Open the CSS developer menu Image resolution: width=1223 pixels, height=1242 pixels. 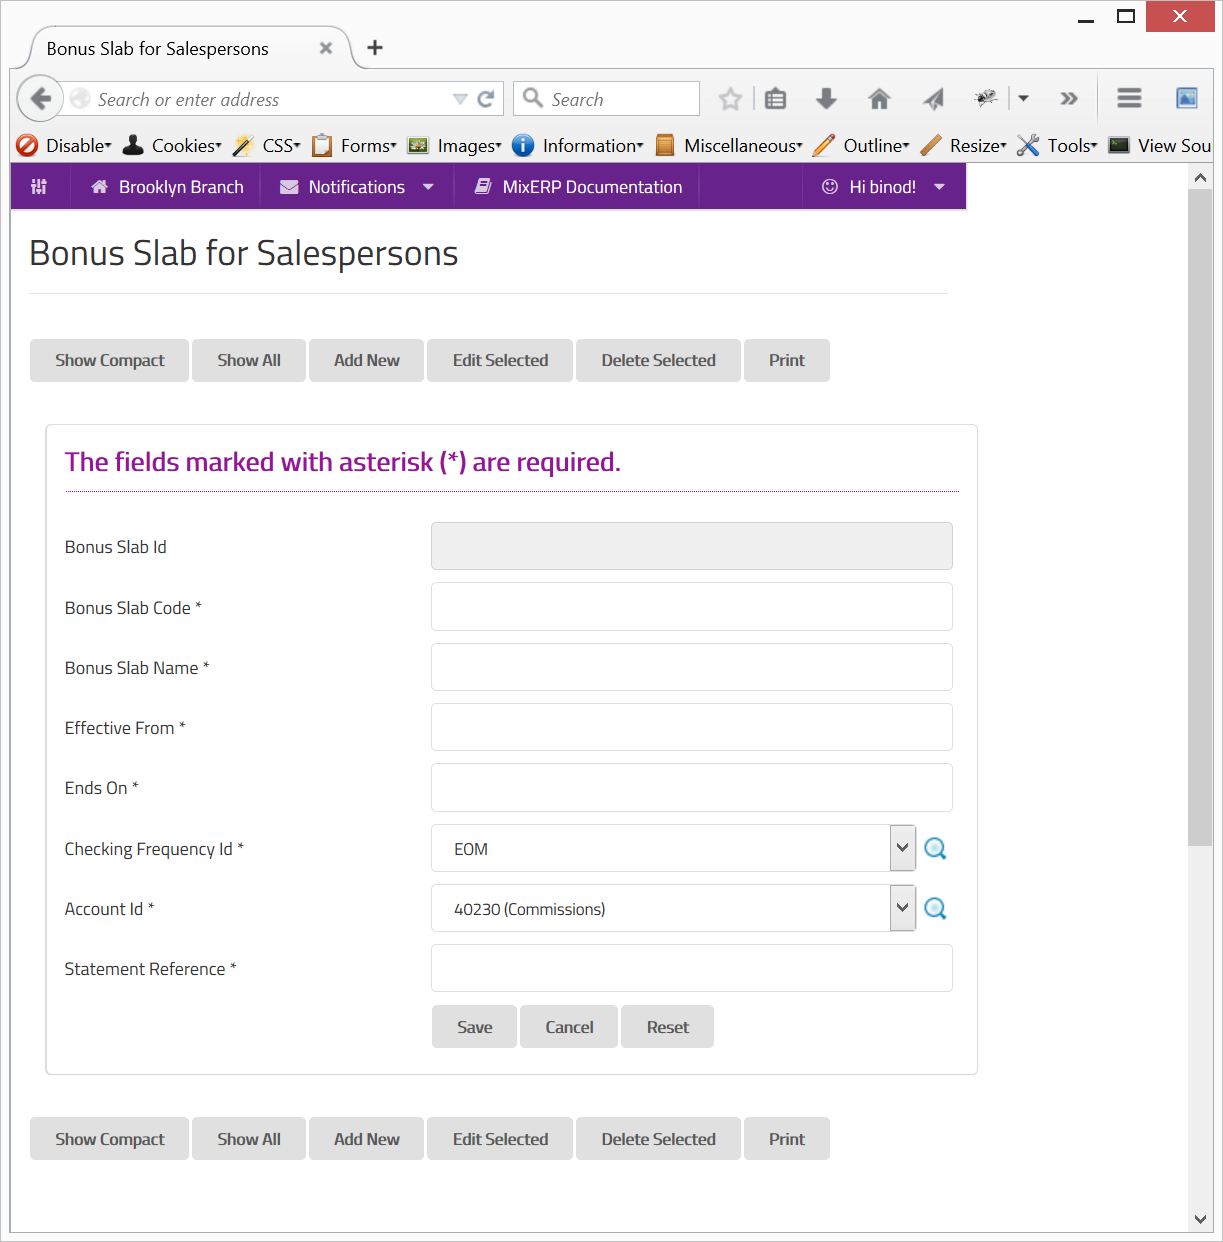pos(267,146)
